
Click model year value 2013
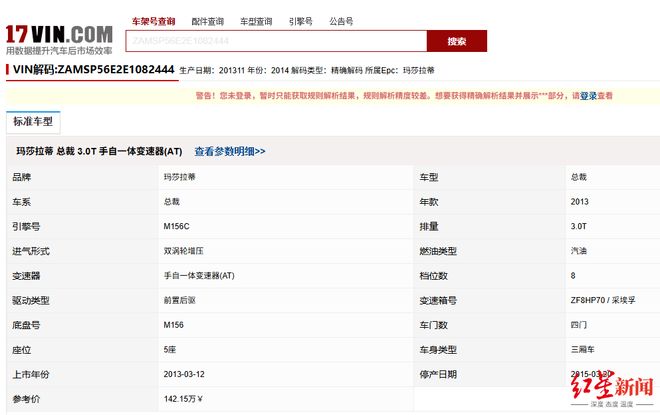click(580, 202)
